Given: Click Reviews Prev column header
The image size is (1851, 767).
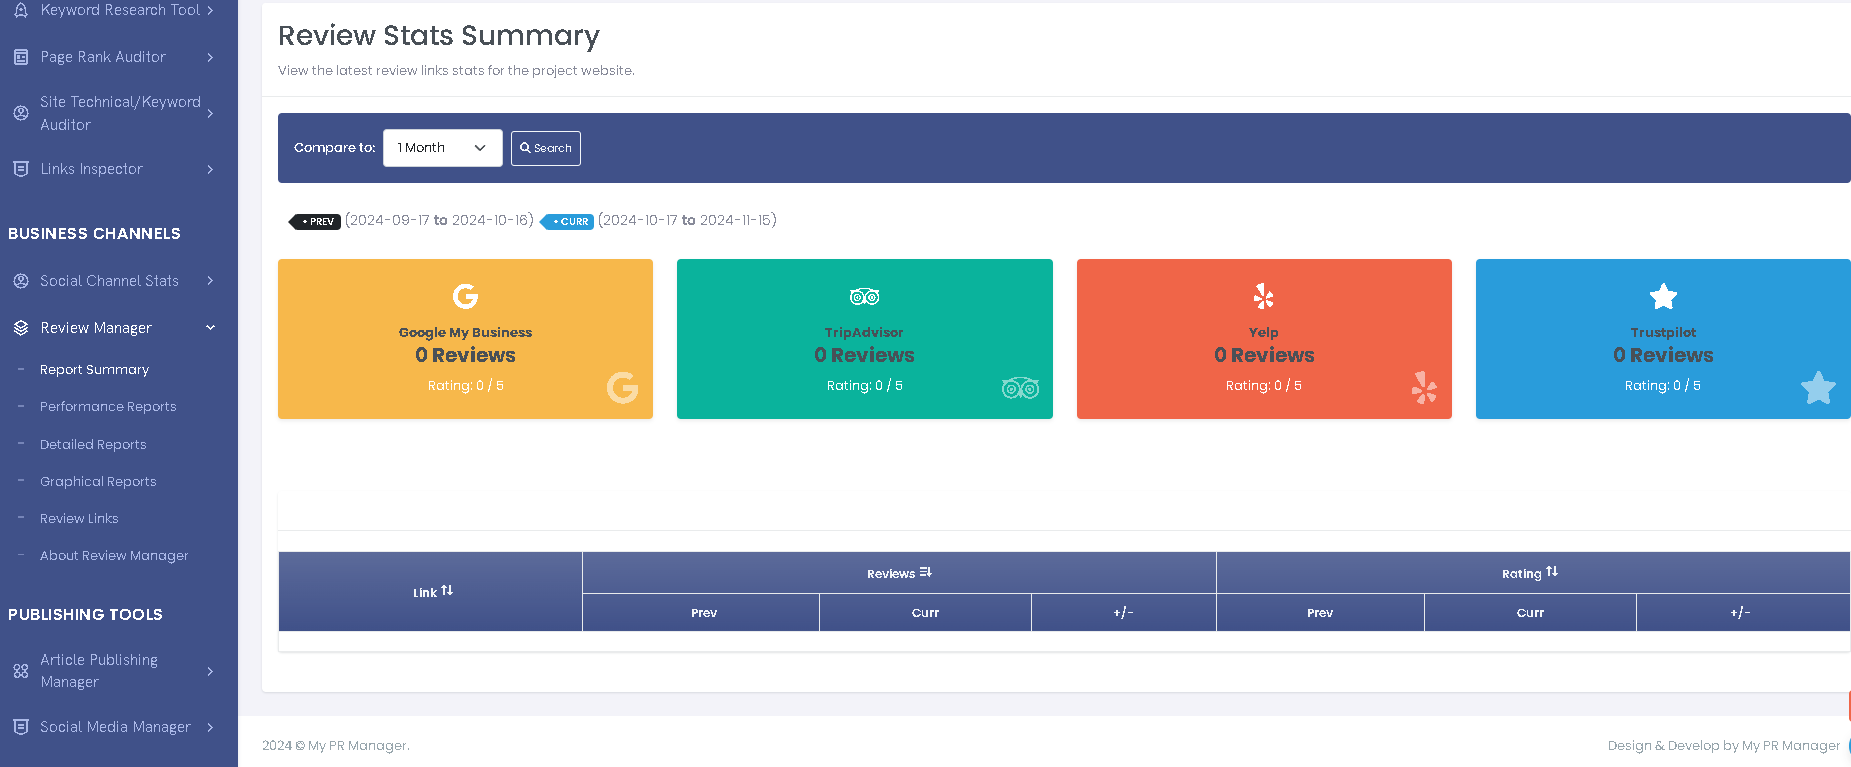Looking at the screenshot, I should 701,613.
